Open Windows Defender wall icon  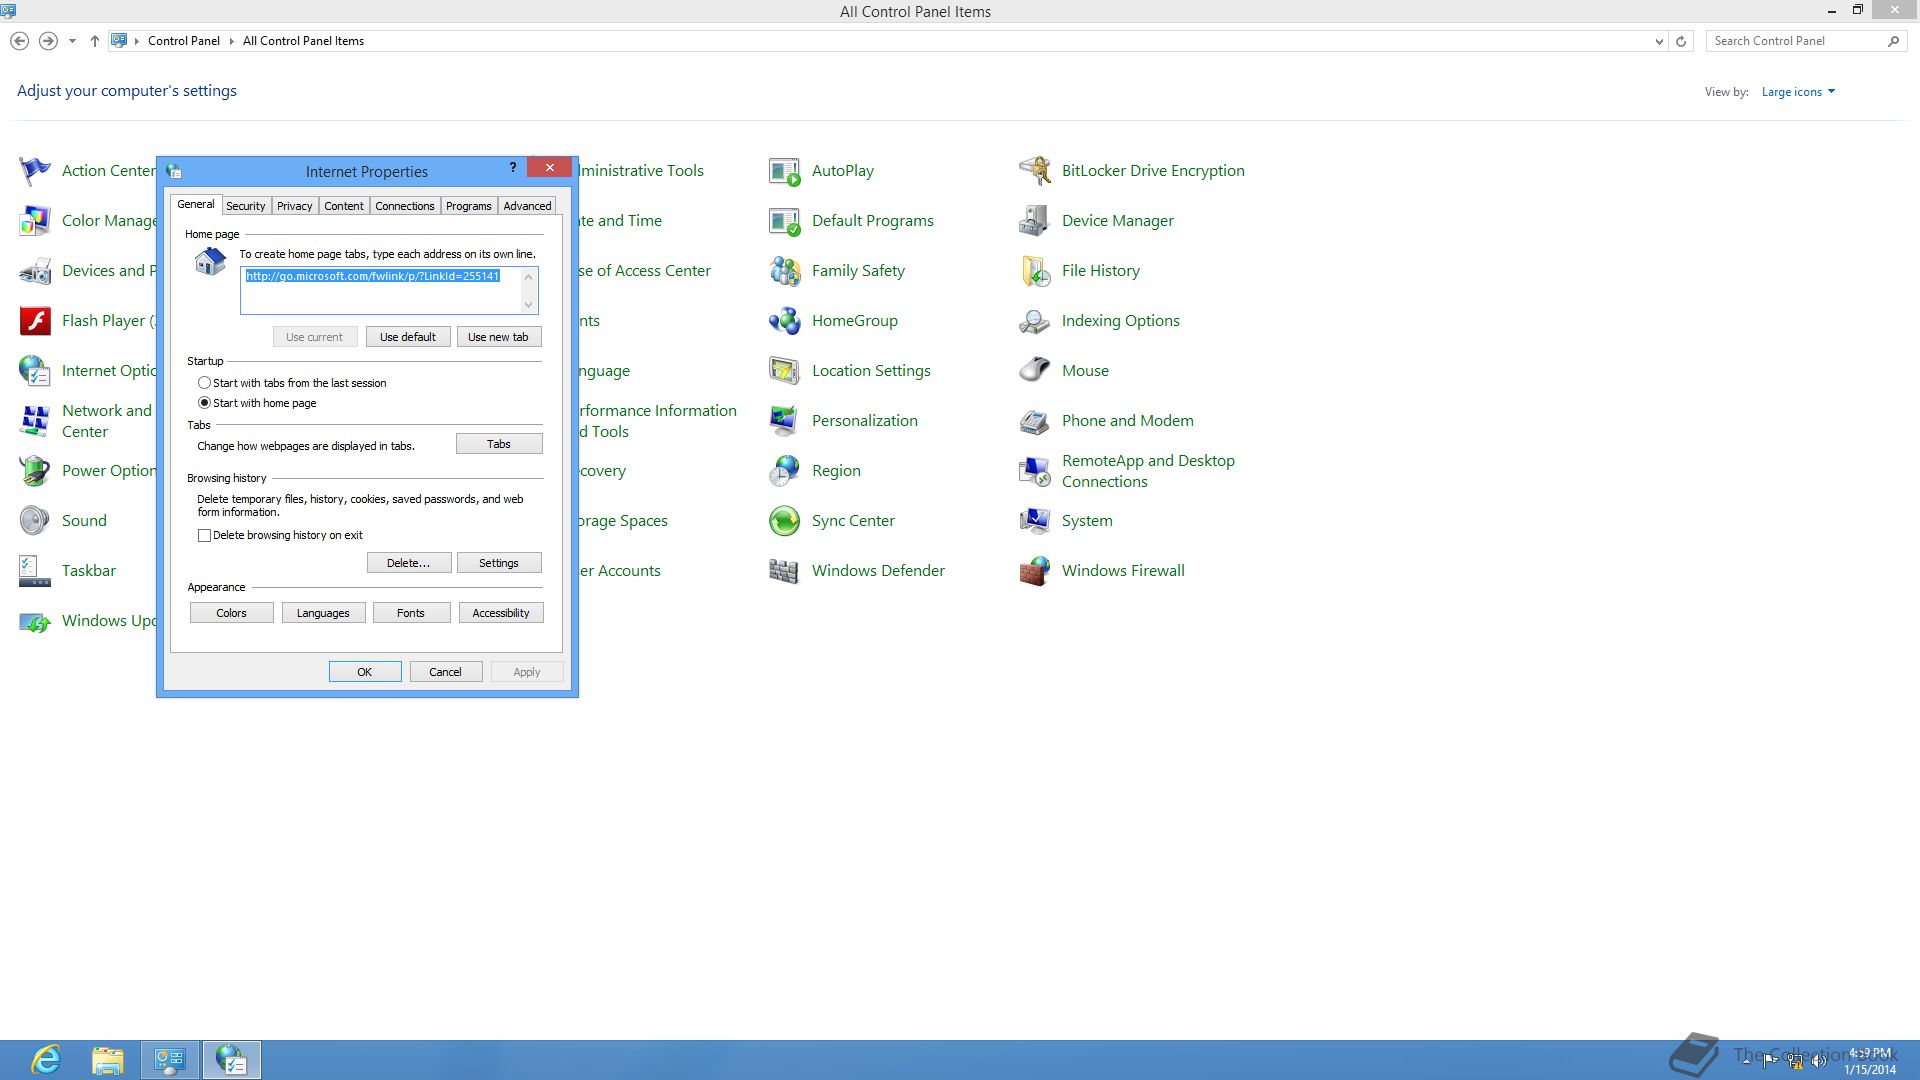point(785,571)
